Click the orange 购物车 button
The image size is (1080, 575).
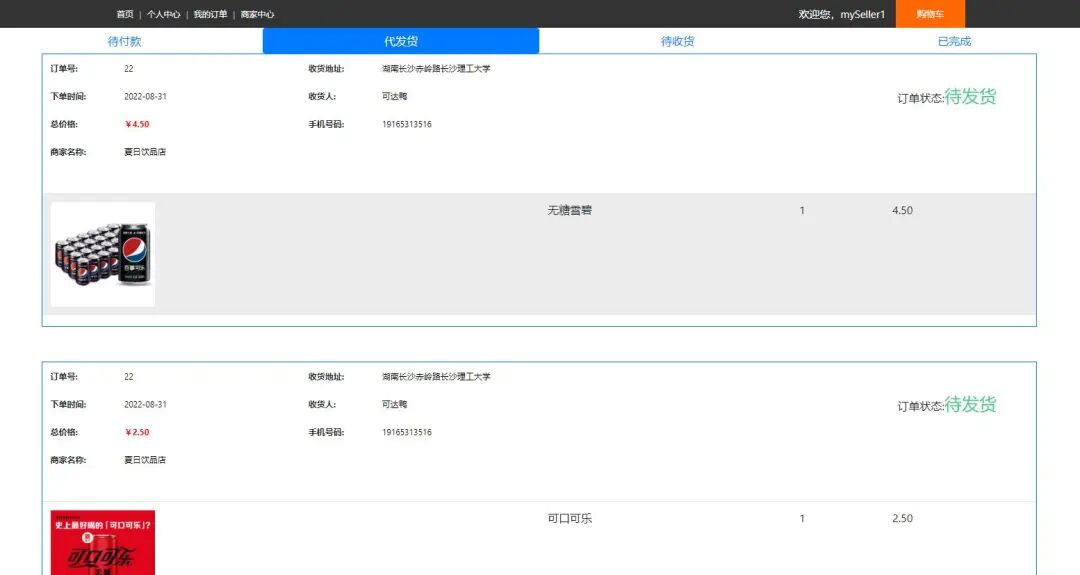930,14
